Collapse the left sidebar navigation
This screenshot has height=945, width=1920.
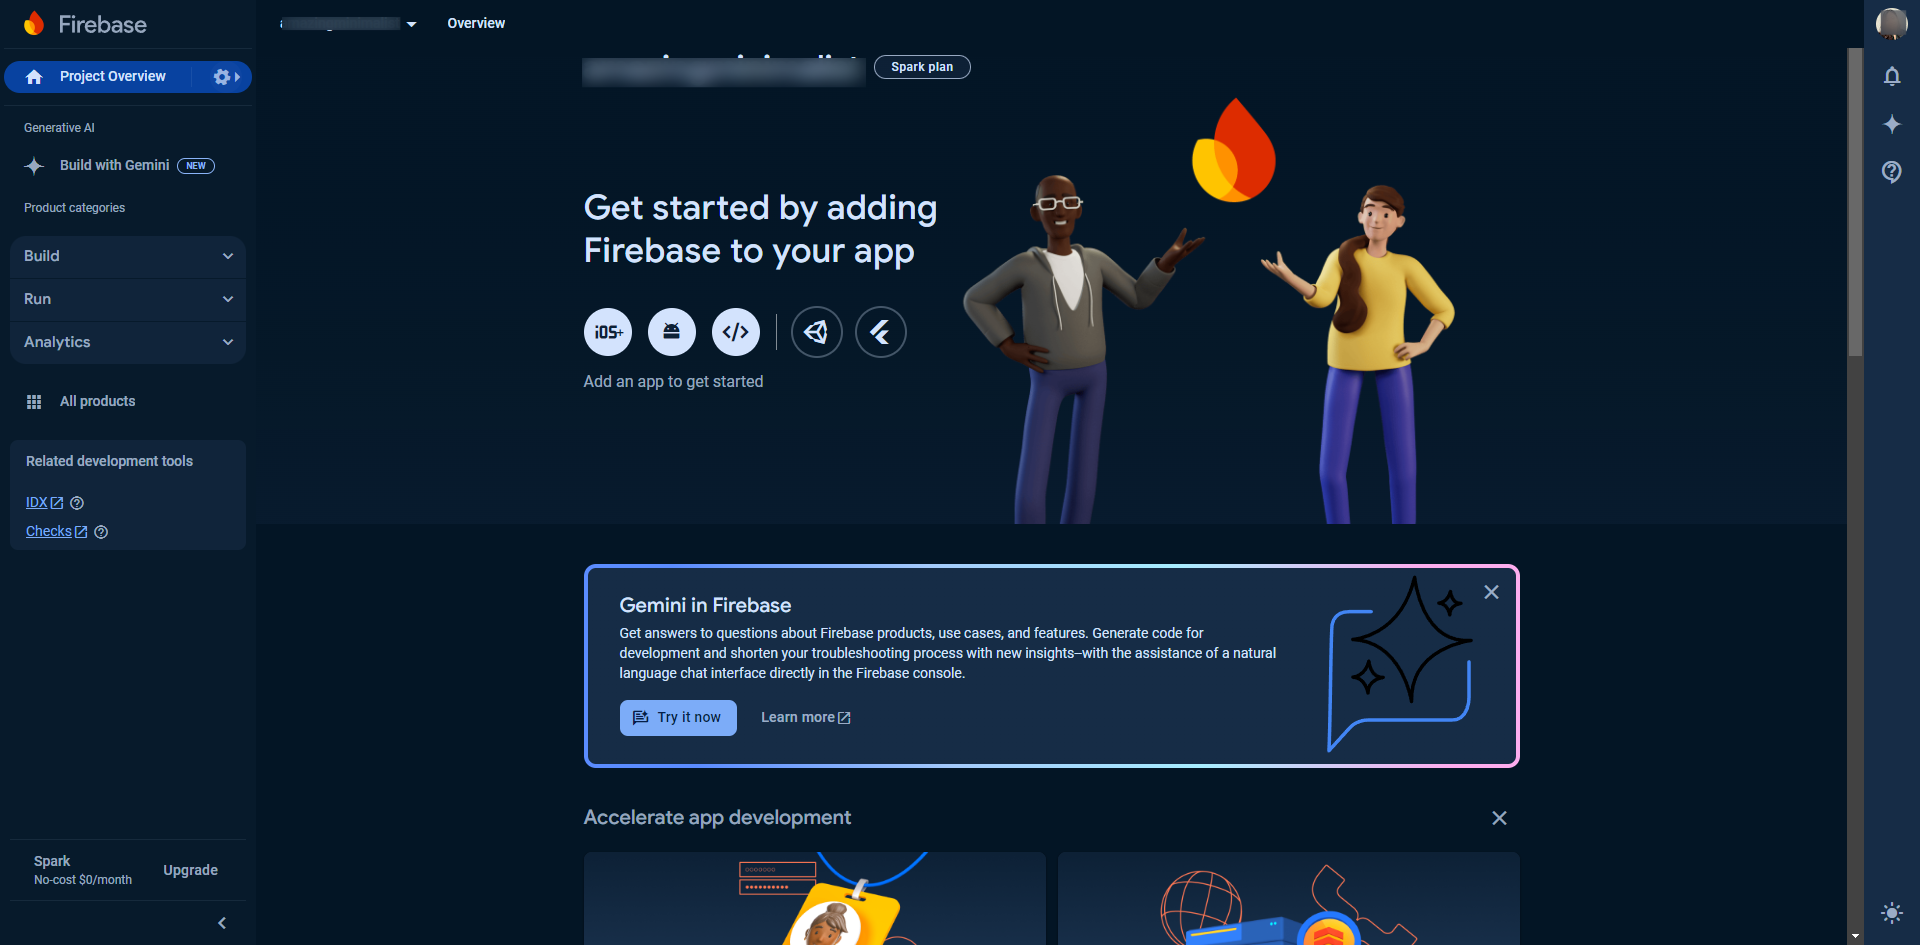pos(222,923)
